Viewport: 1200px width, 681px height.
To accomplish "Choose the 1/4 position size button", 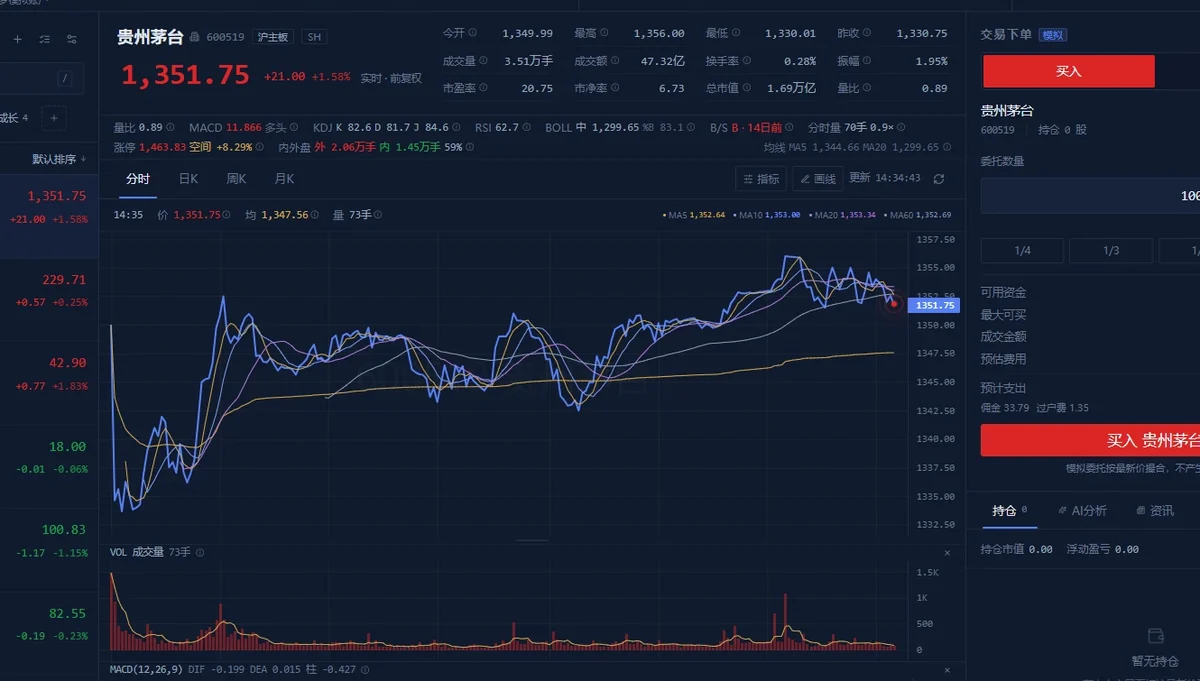I will pos(1022,251).
